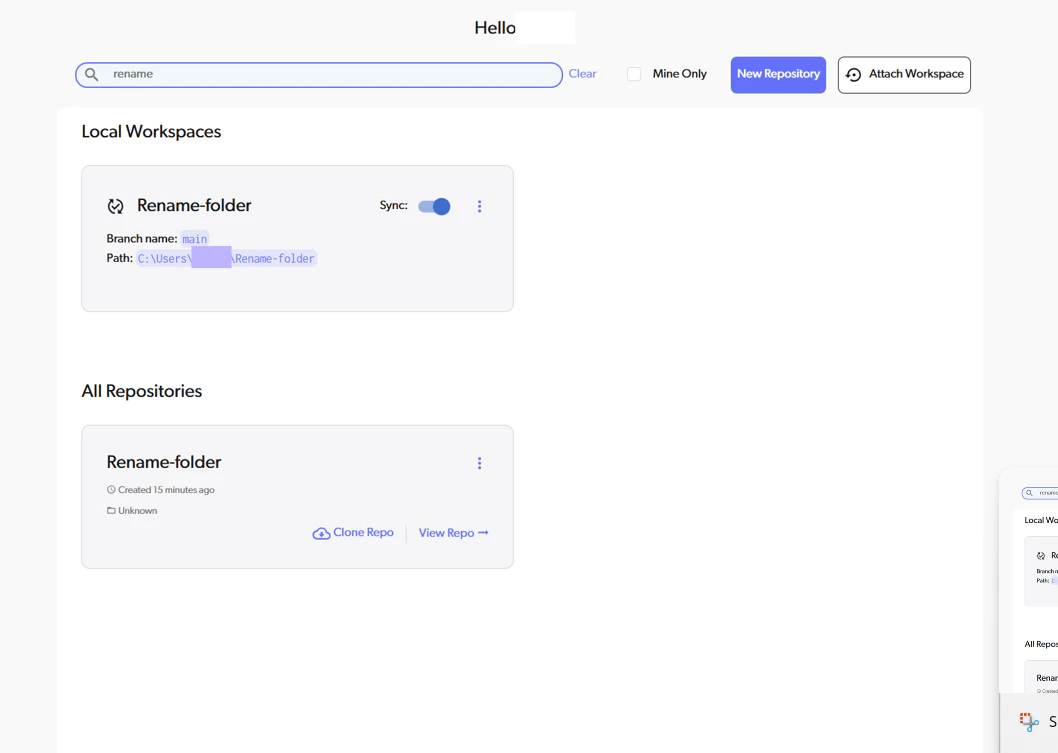Click the Clone Repo link
1058x753 pixels.
click(353, 532)
